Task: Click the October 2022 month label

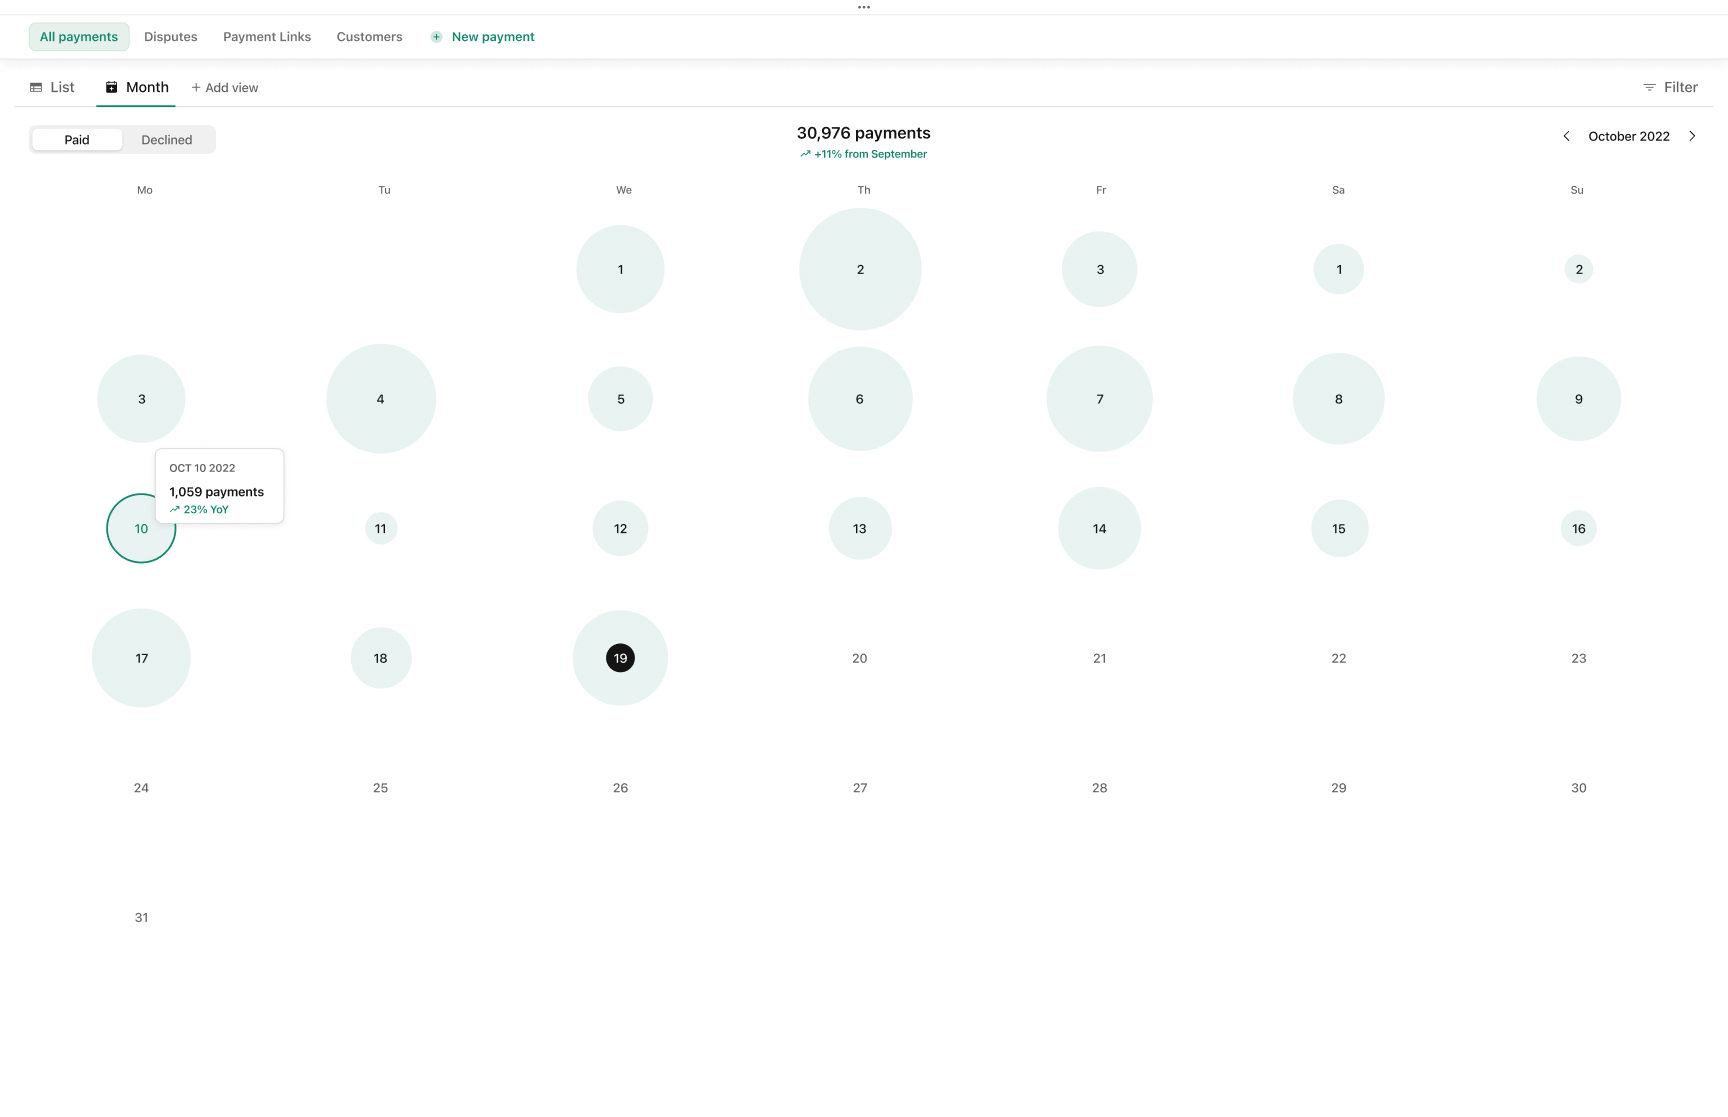Action: click(x=1629, y=136)
